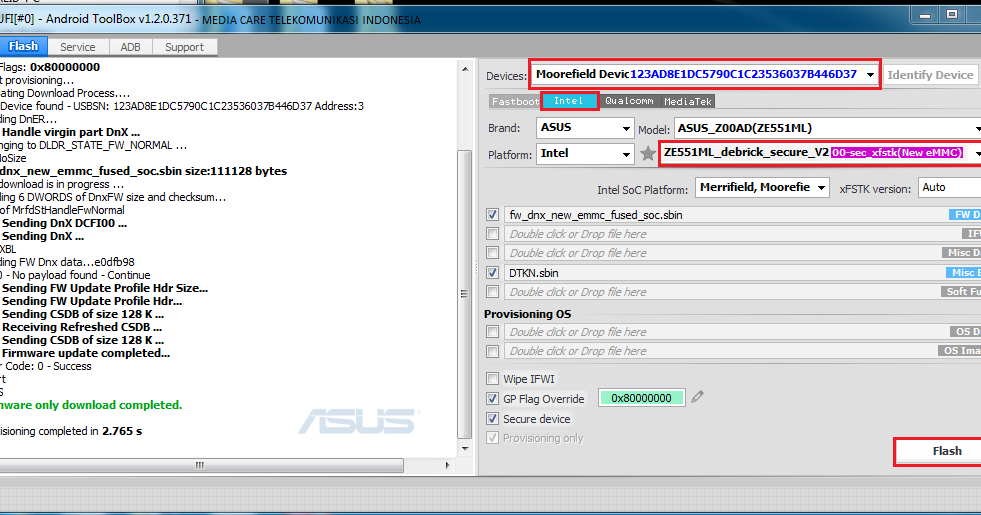Screen dimensions: 981x515
Task: Click the 'Code: 0 - Success' log line
Action: point(48,366)
